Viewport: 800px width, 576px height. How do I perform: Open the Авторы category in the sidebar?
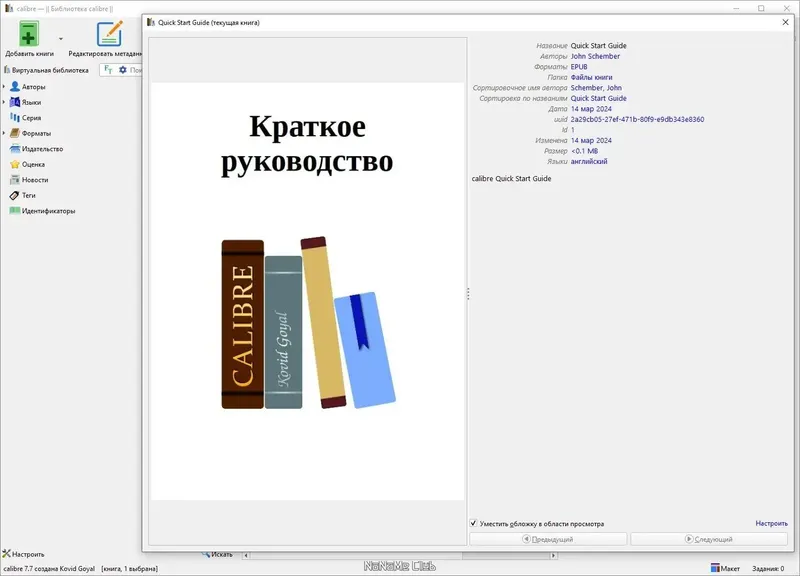(35, 88)
